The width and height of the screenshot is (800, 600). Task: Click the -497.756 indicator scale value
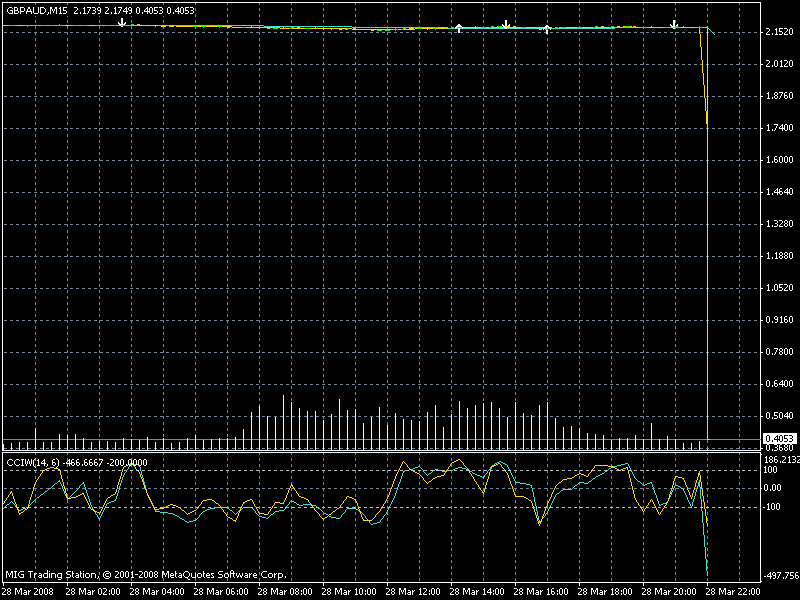pos(779,576)
